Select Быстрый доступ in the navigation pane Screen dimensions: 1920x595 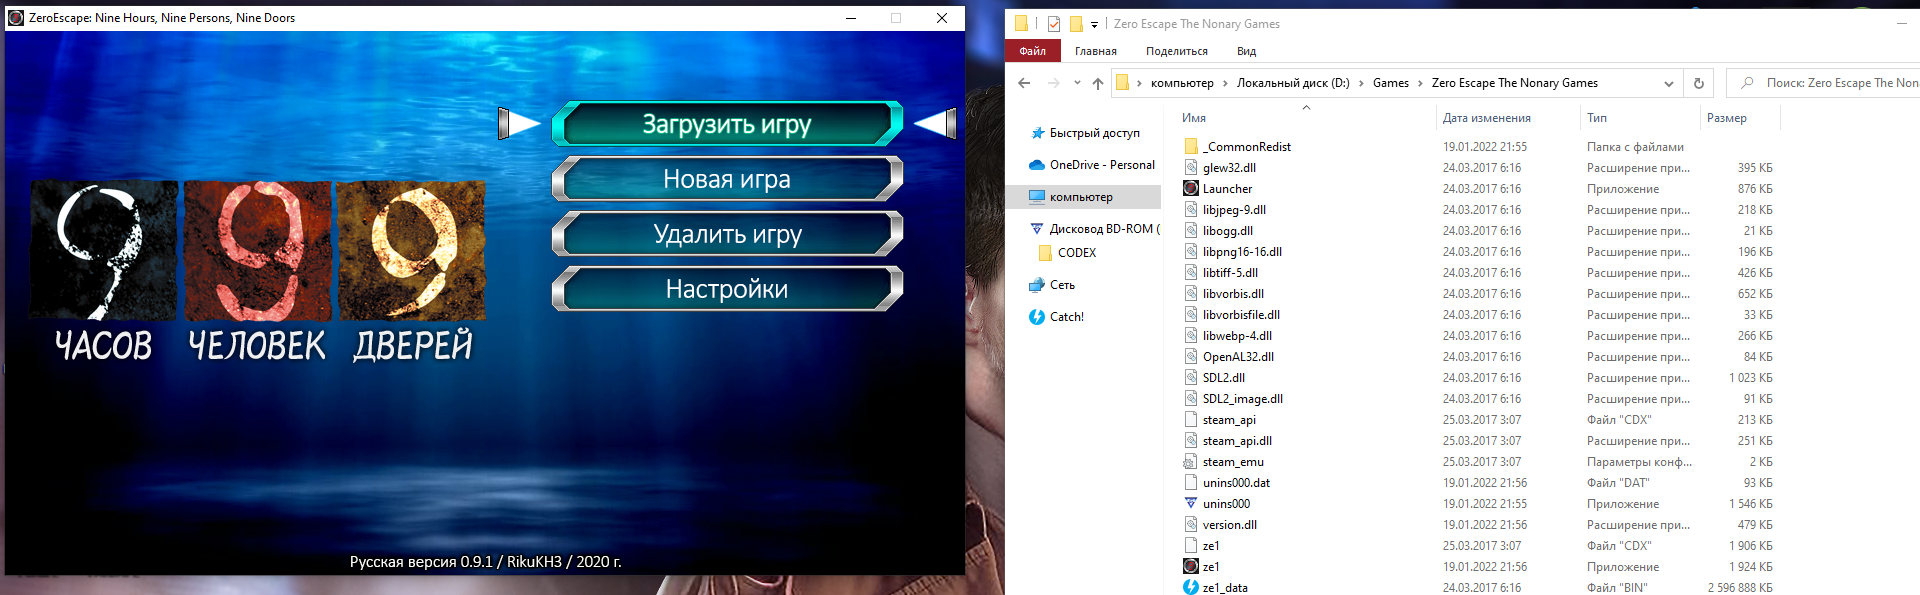click(x=1094, y=133)
